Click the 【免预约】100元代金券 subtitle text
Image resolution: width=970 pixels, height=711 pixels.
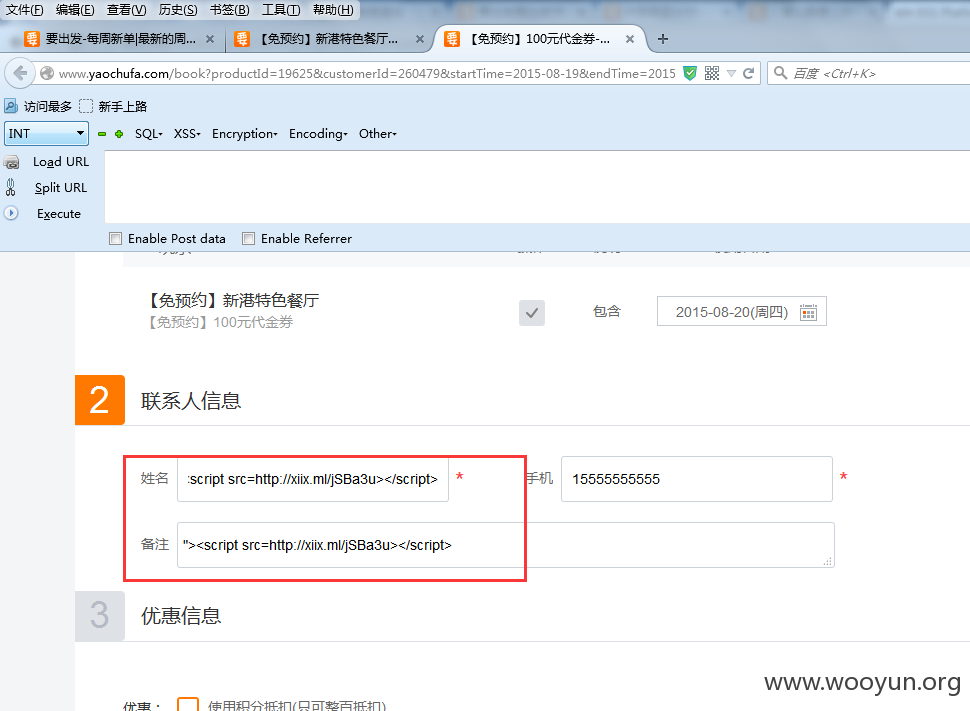pyautogui.click(x=220, y=322)
